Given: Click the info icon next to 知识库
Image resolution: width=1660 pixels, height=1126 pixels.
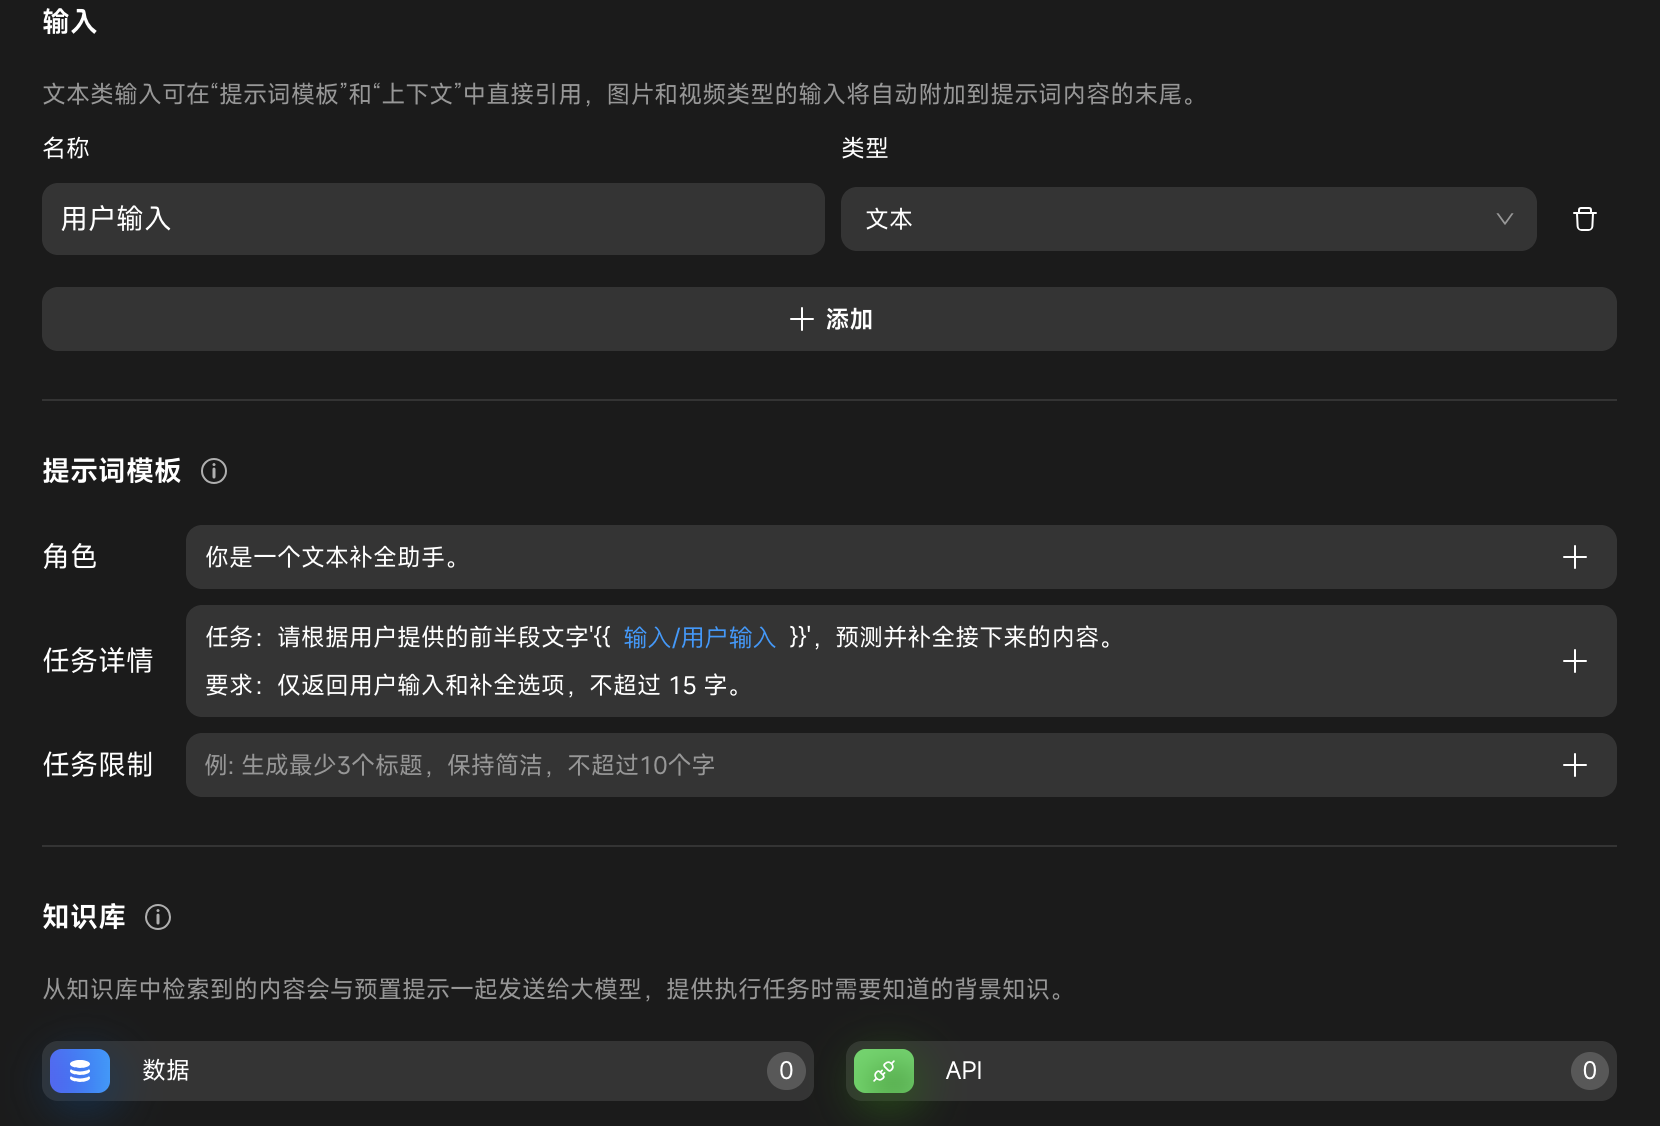Looking at the screenshot, I should point(158,917).
